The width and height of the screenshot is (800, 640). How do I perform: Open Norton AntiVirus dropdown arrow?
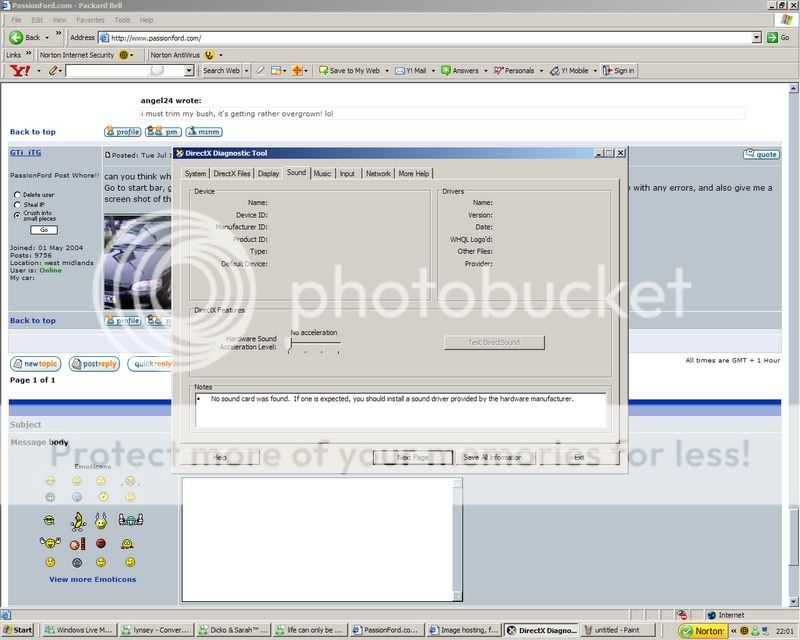(221, 55)
